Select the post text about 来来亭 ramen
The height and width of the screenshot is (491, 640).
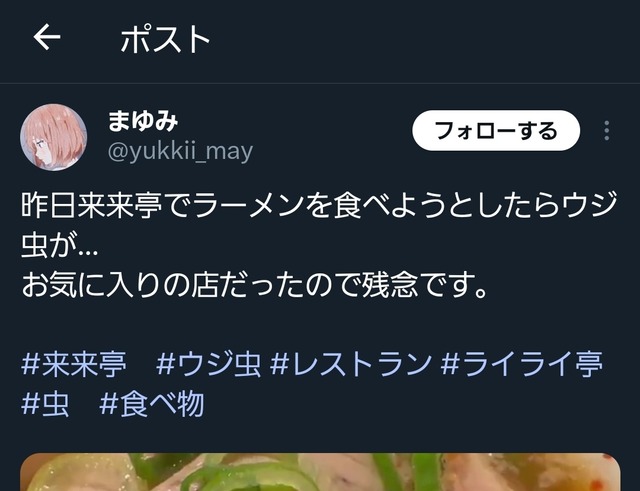point(319,244)
